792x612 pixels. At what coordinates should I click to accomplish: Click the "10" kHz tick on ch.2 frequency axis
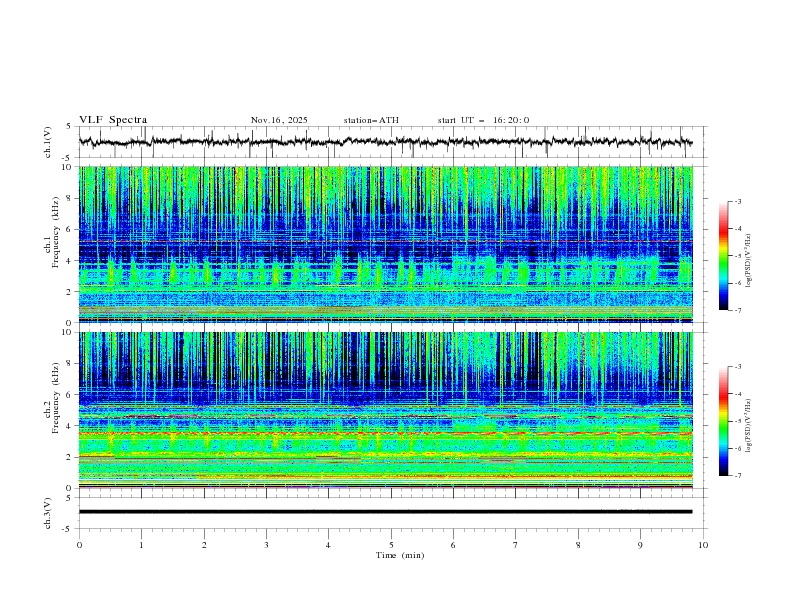(67, 332)
